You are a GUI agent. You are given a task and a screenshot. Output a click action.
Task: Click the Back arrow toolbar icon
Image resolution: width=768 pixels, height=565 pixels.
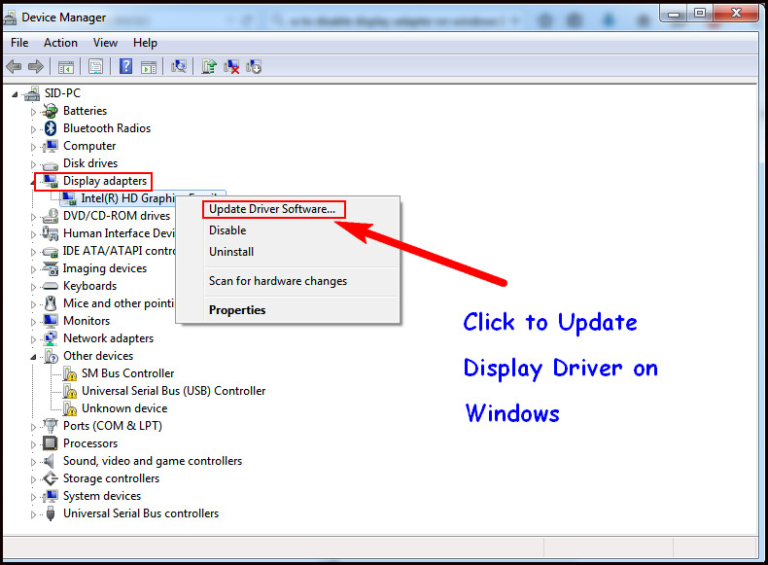click(14, 66)
